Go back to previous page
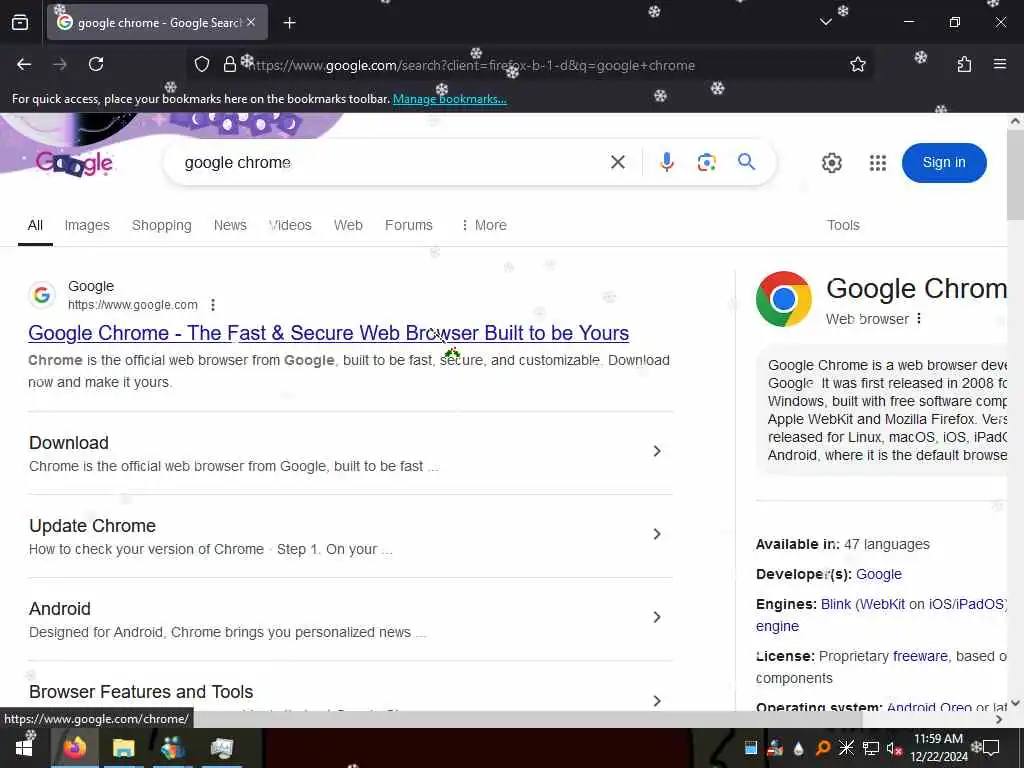 pyautogui.click(x=24, y=64)
